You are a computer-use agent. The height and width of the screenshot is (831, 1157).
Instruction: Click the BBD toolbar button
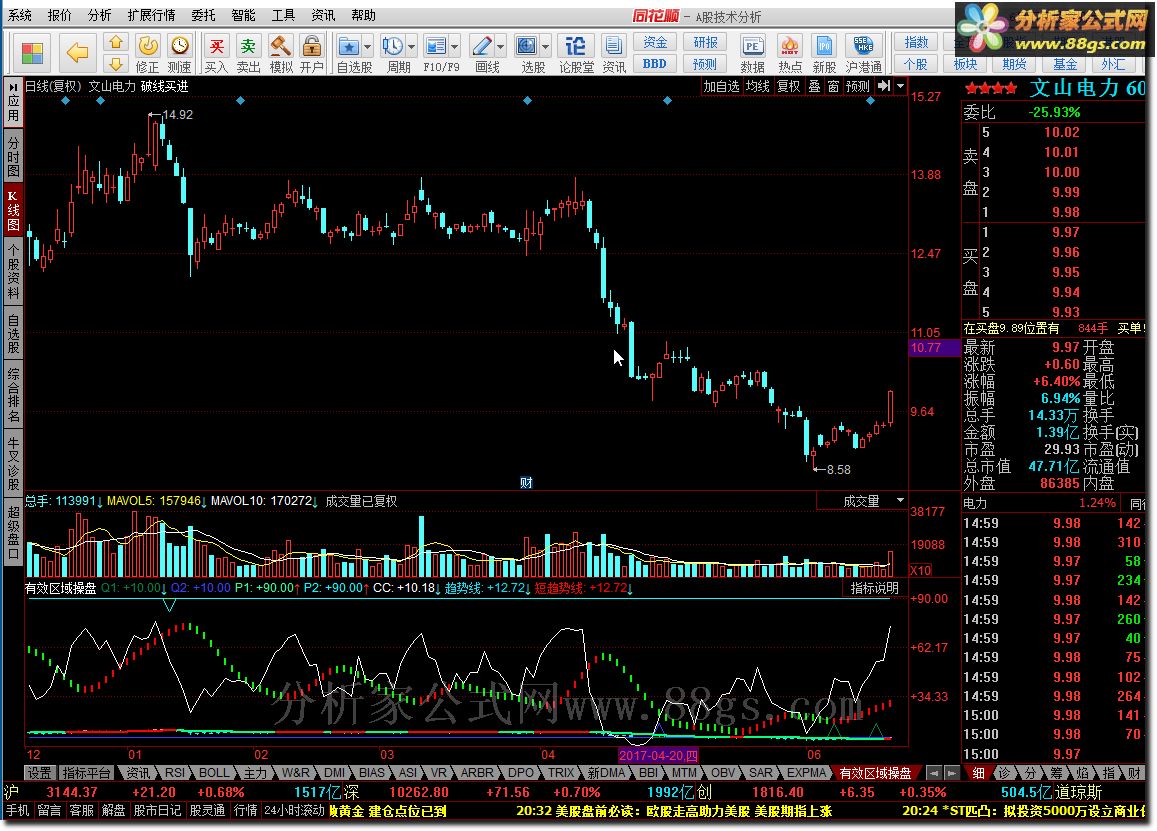coord(655,64)
